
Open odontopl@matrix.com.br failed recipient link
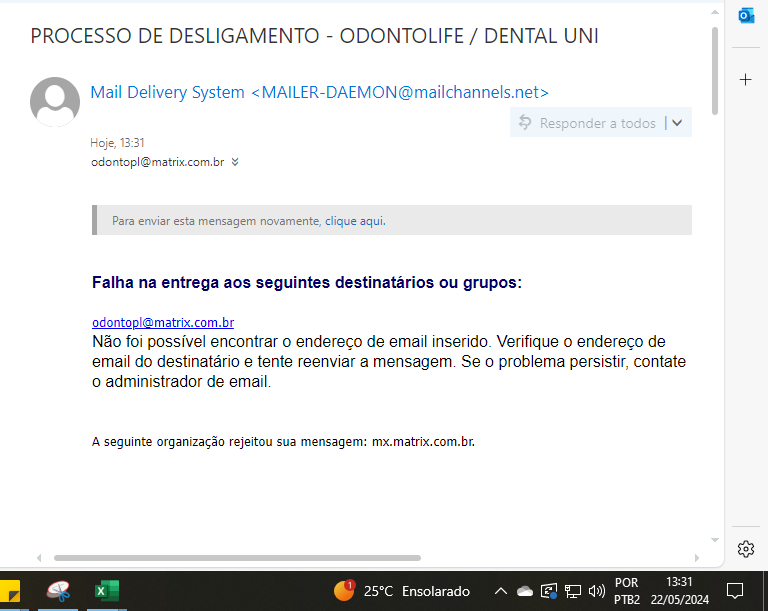click(x=163, y=322)
